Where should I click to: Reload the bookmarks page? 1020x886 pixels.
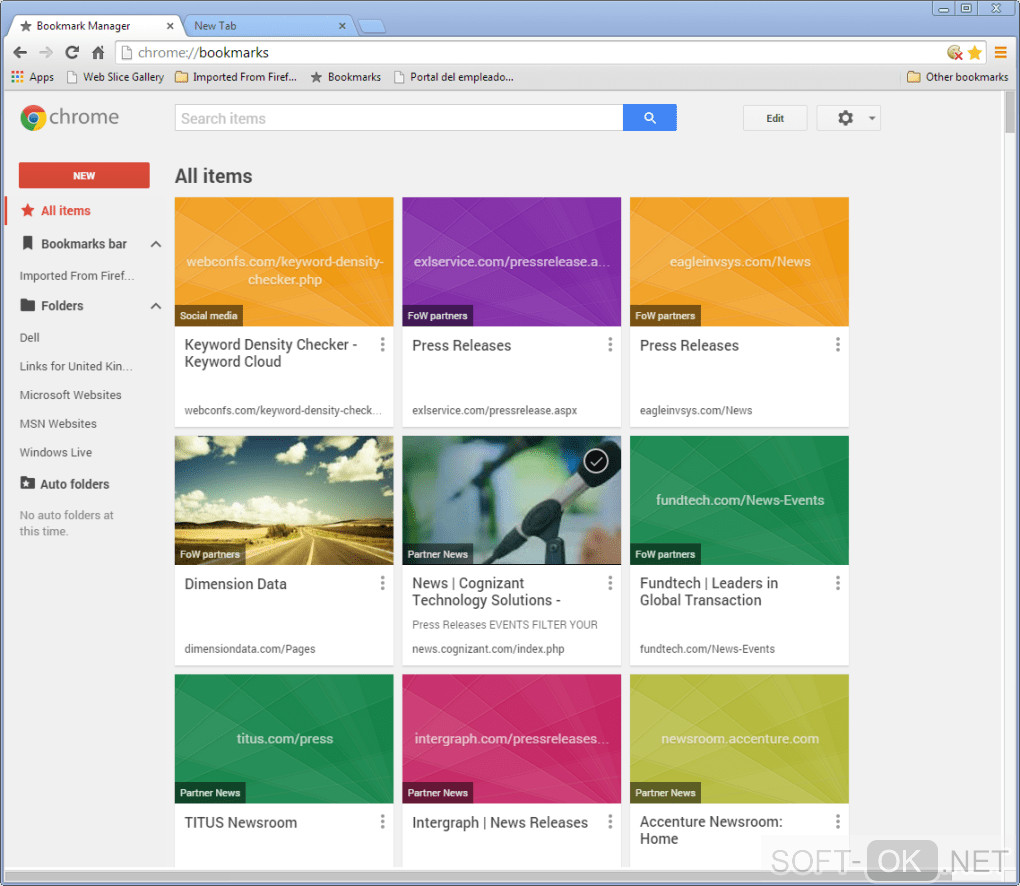coord(72,53)
